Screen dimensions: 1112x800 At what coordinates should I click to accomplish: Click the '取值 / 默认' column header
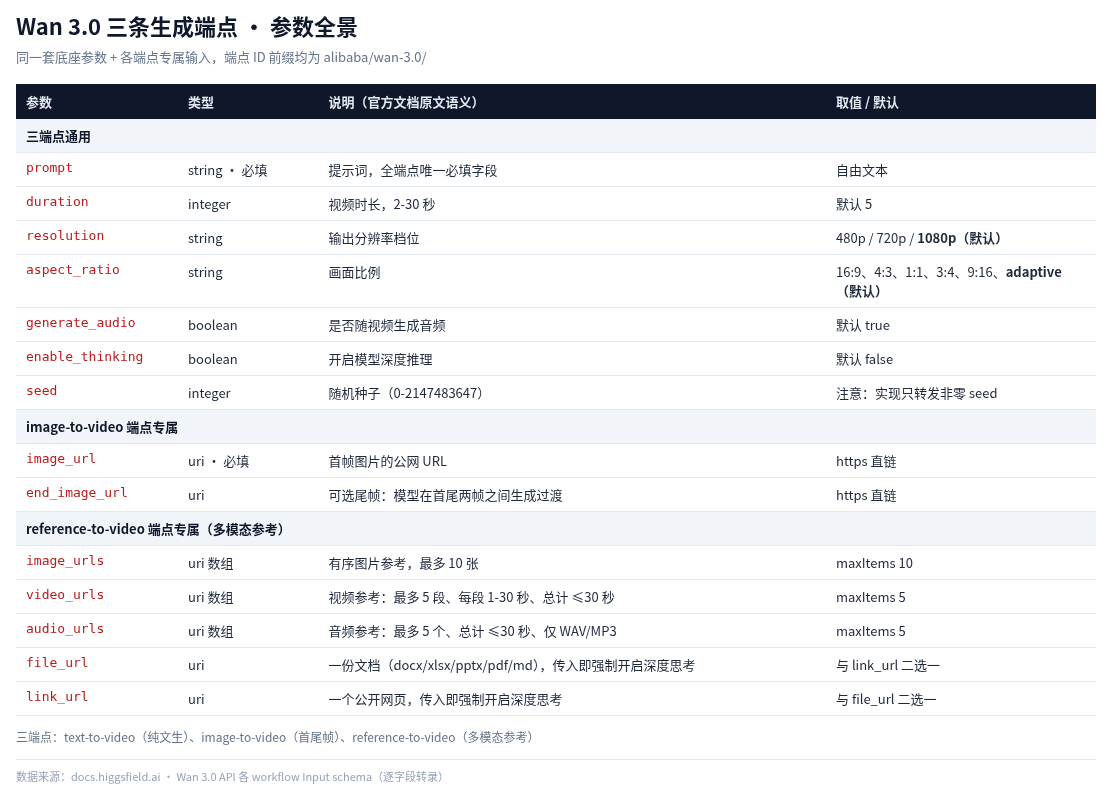tap(867, 102)
